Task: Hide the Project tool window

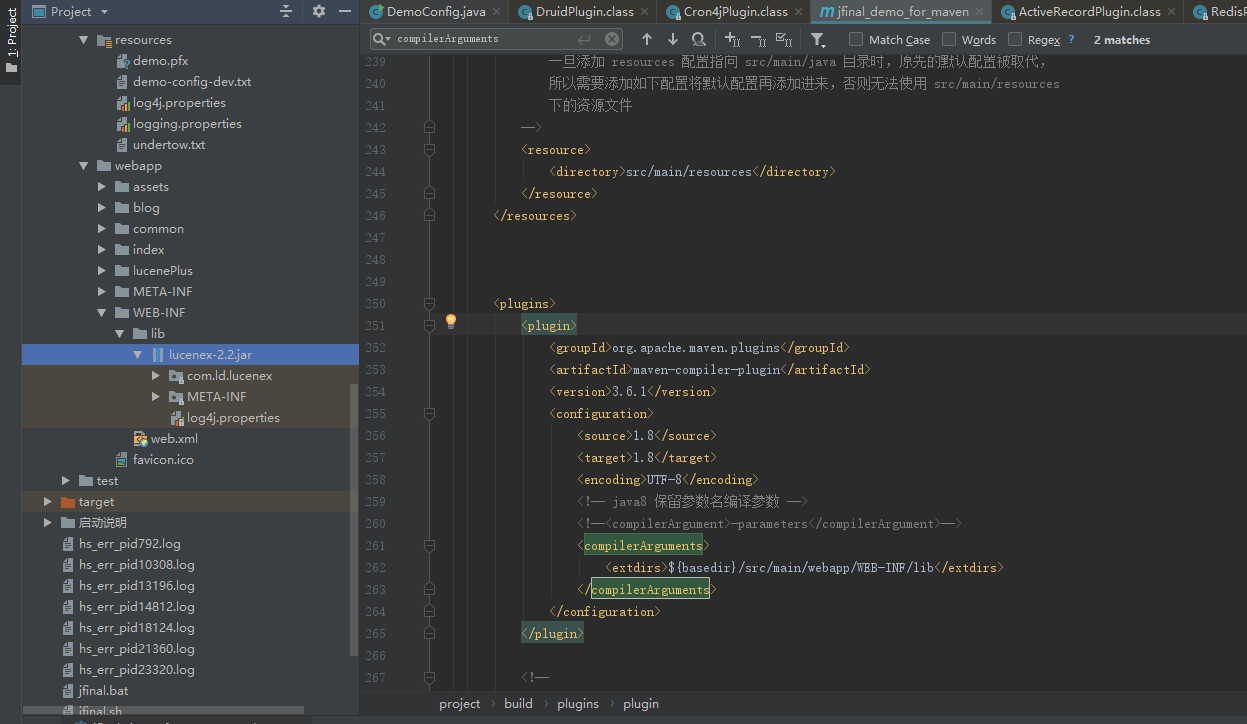Action: 345,11
